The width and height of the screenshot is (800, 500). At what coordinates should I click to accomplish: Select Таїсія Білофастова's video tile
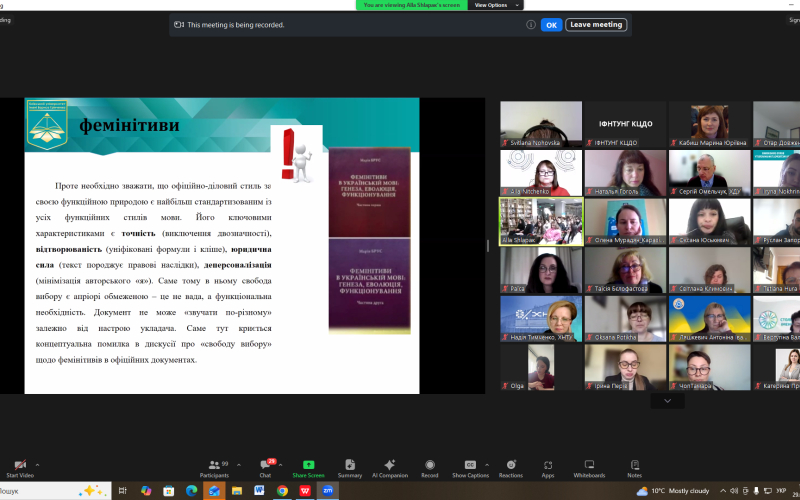626,270
